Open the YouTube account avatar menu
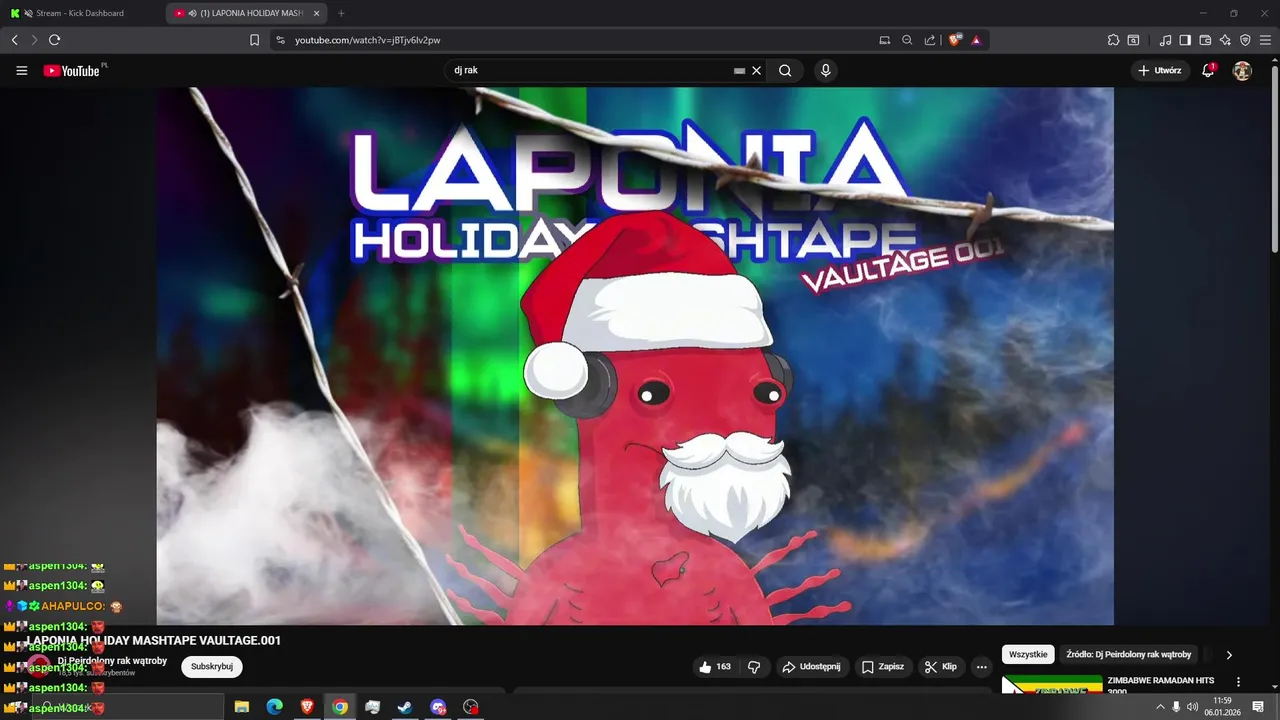Image resolution: width=1280 pixels, height=720 pixels. pyautogui.click(x=1242, y=71)
